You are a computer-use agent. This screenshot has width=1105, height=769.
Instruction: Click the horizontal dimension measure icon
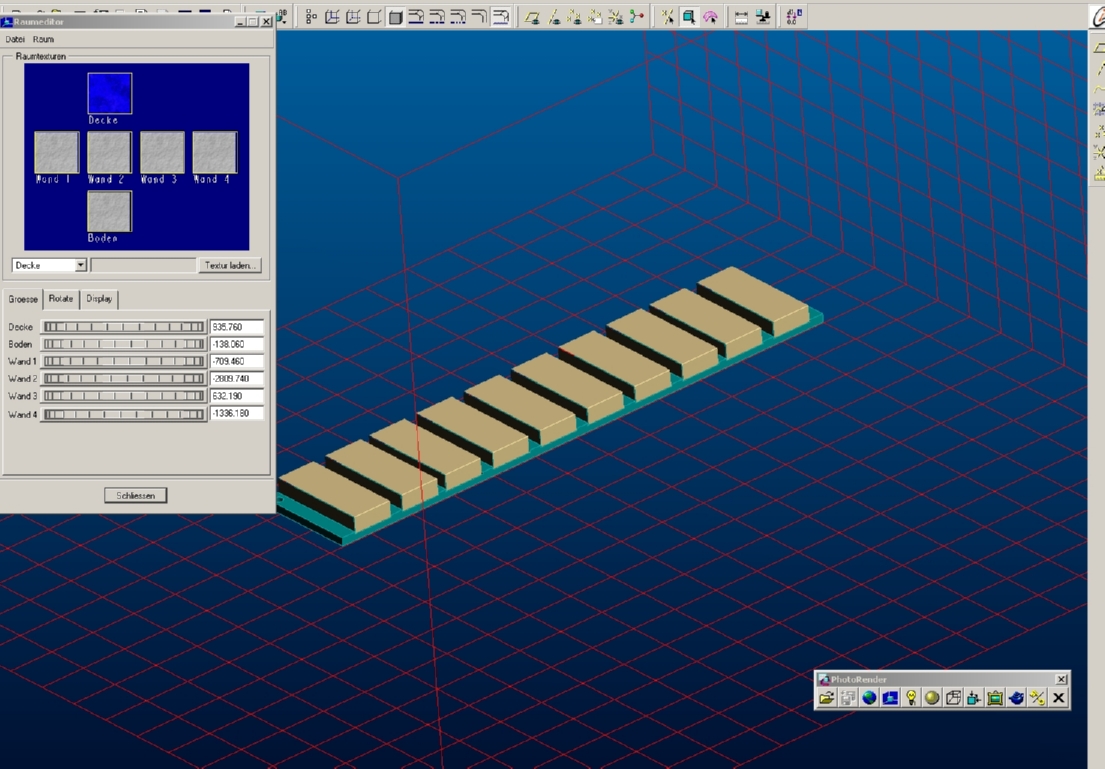pos(741,17)
